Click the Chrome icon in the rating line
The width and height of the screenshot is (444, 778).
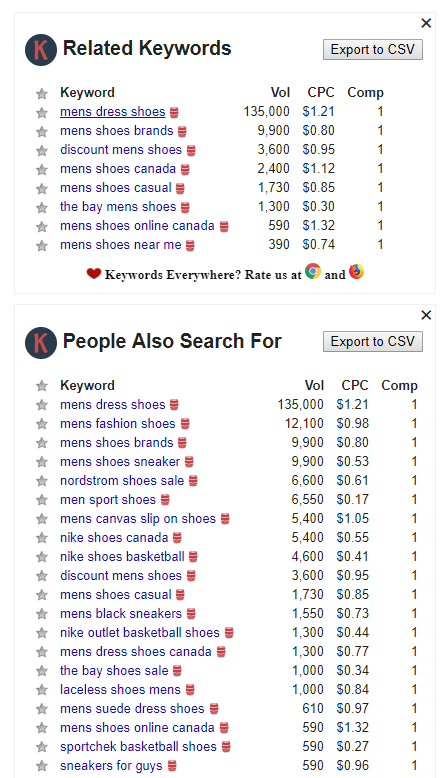coord(313,271)
